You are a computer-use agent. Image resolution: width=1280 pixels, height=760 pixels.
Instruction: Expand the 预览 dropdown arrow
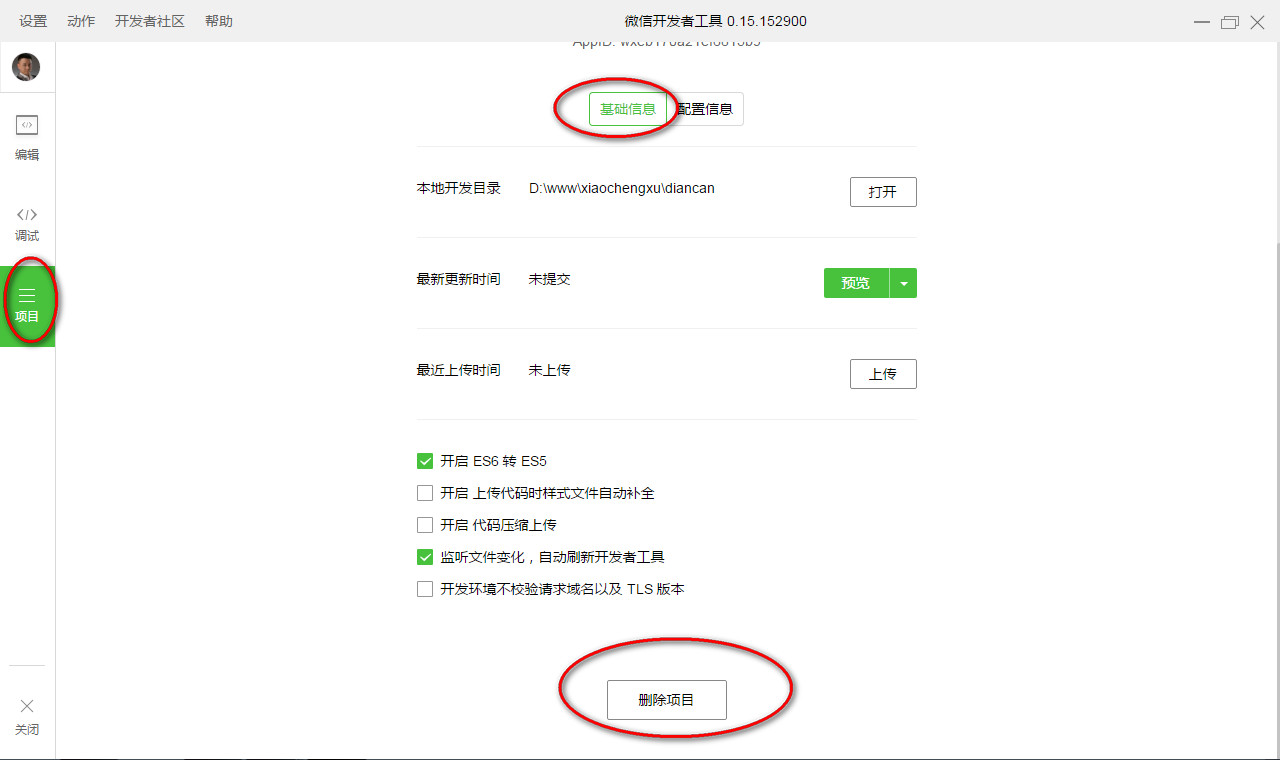903,283
